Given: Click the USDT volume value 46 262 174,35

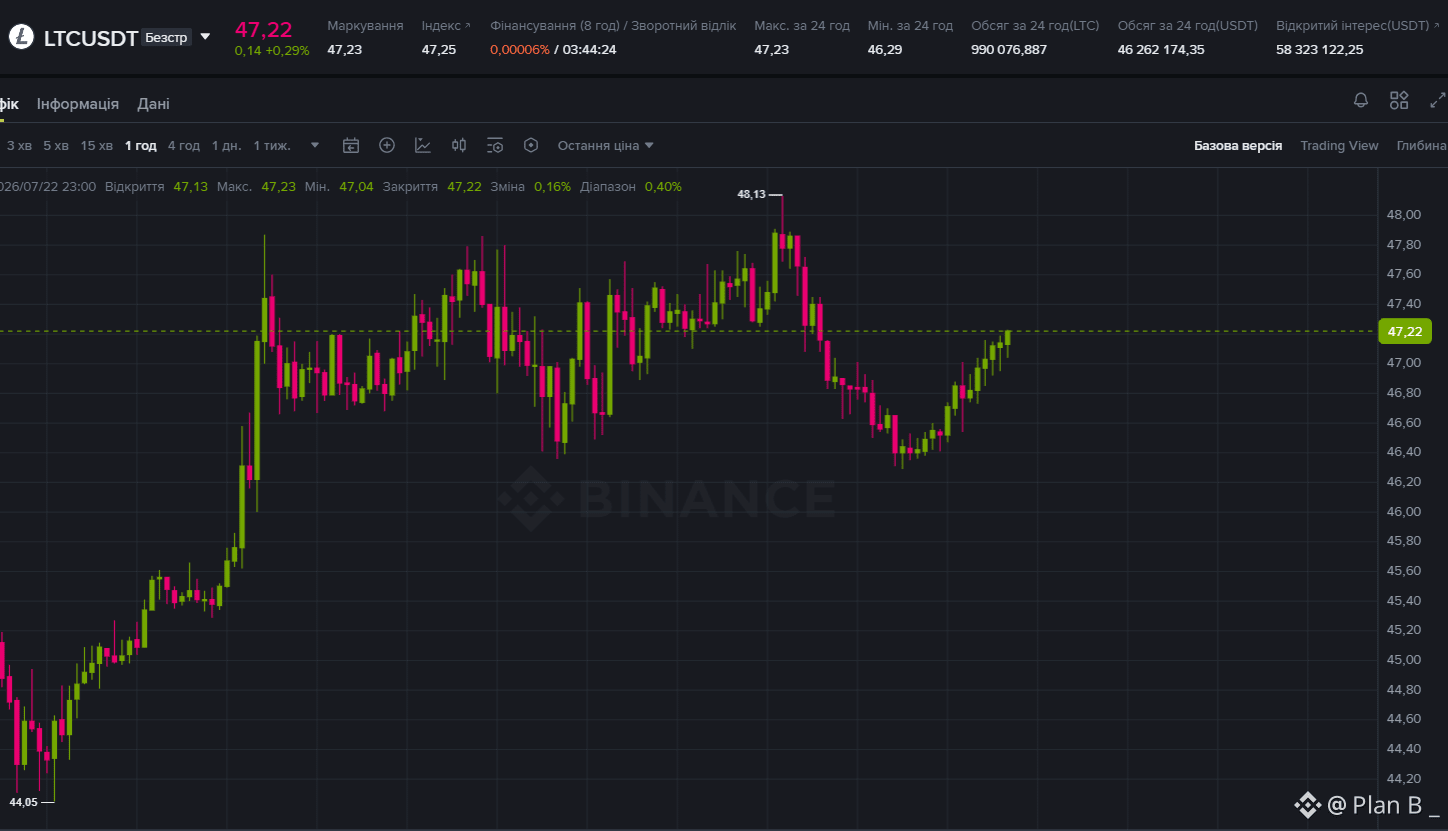Looking at the screenshot, I should [x=1161, y=49].
